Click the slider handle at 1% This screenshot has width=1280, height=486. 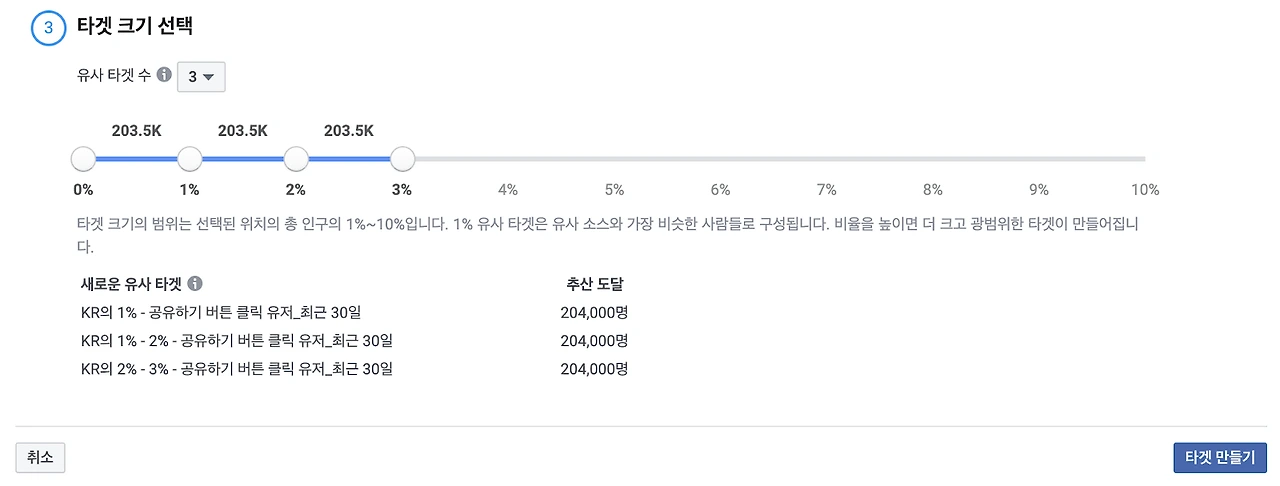point(189,159)
